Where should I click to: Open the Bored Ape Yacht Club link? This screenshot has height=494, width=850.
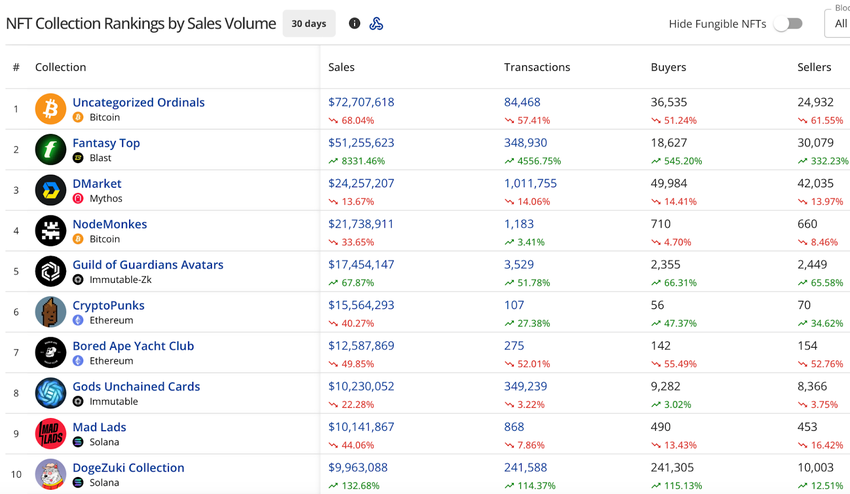click(133, 346)
